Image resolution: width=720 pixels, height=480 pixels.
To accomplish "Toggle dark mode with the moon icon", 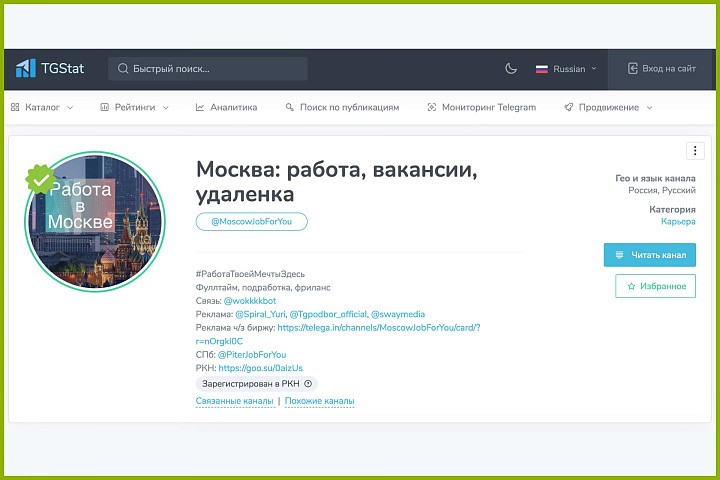I will tap(510, 69).
